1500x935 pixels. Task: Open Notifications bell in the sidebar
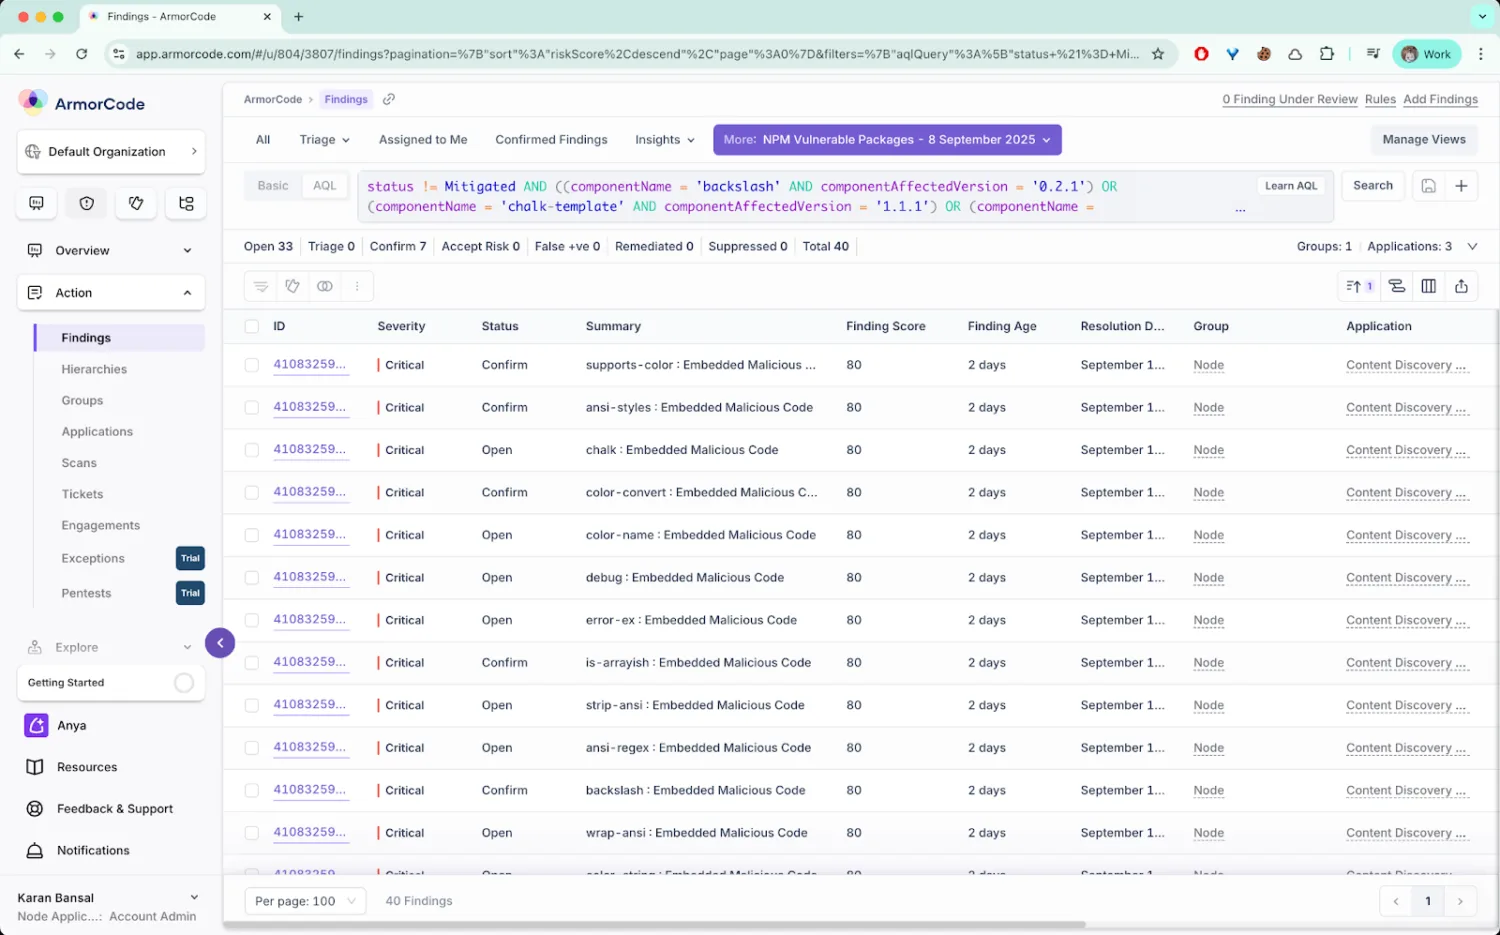click(92, 850)
